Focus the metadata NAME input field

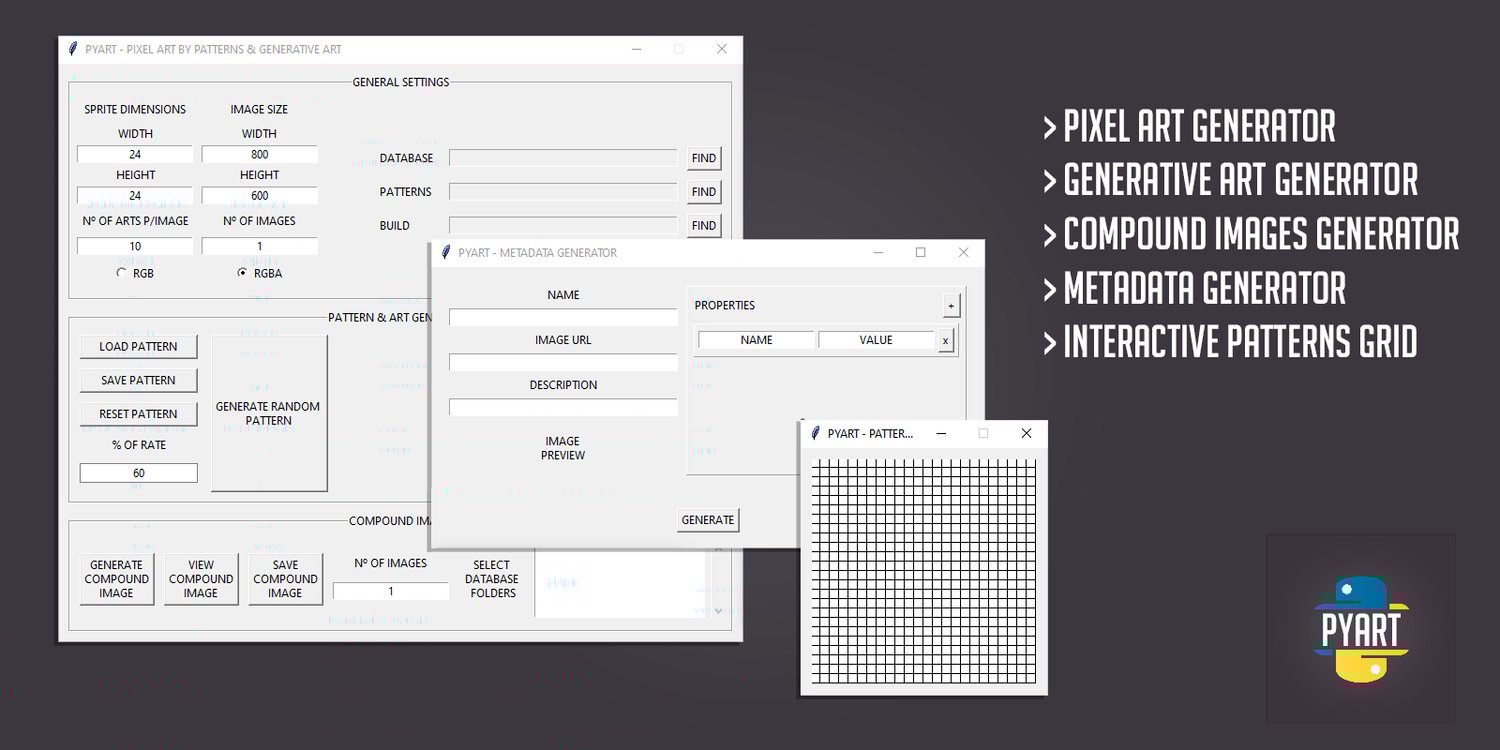[563, 317]
